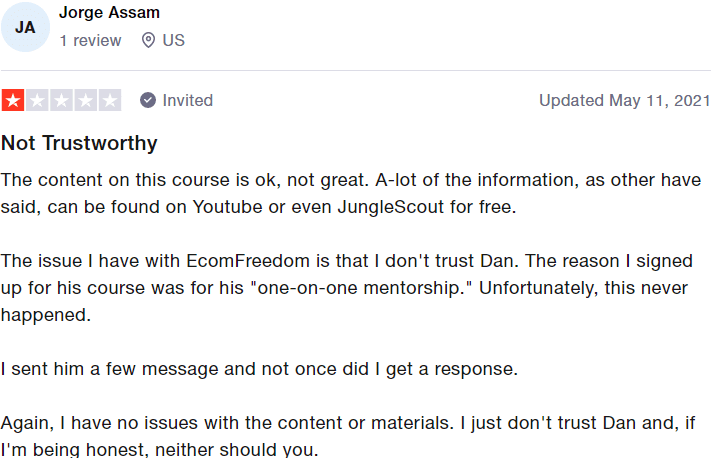Click the location pin icon
The width and height of the screenshot is (711, 458).
click(x=148, y=40)
